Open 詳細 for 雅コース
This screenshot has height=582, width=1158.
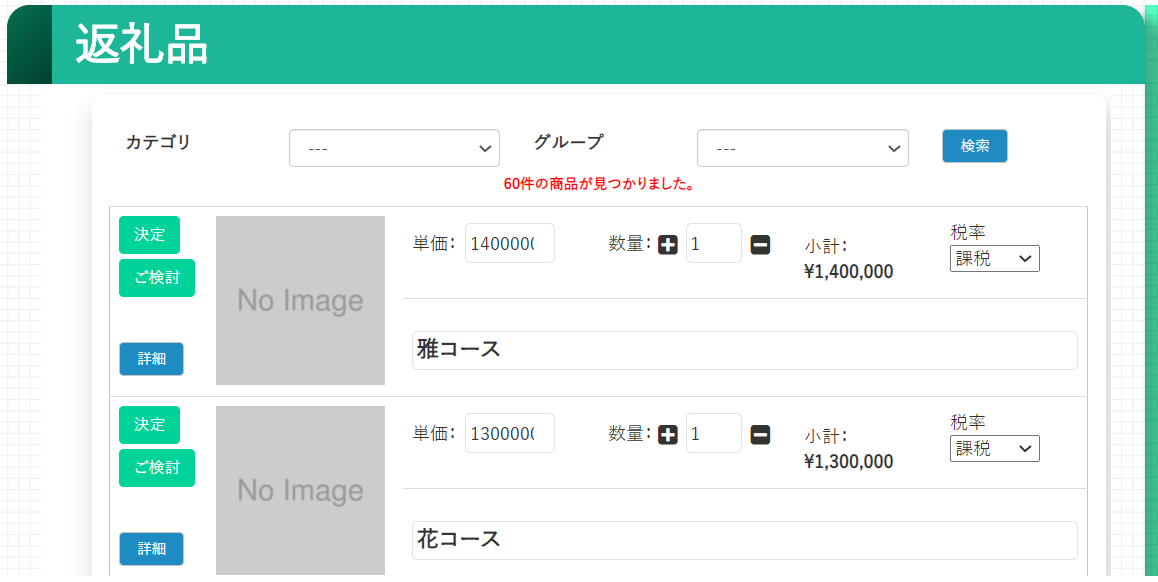[x=151, y=359]
